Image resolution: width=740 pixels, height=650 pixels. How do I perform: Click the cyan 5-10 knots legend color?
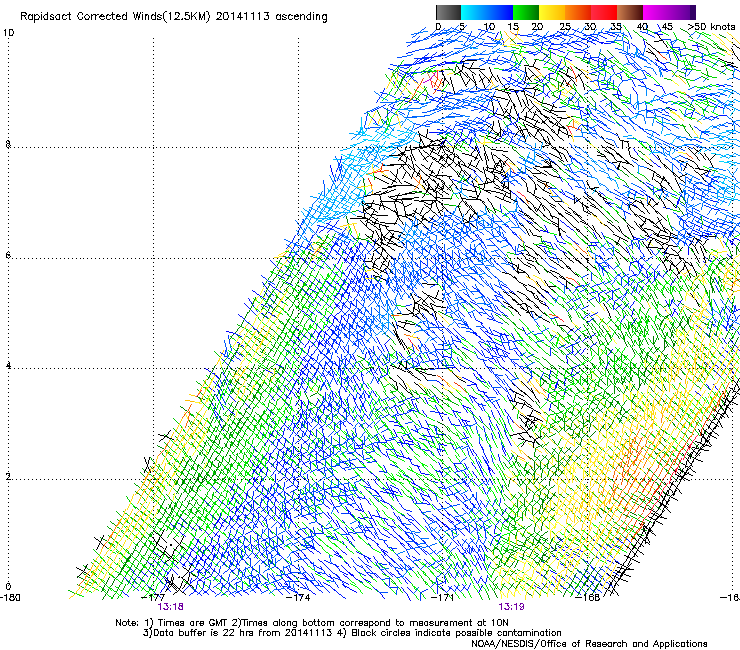pyautogui.click(x=474, y=12)
